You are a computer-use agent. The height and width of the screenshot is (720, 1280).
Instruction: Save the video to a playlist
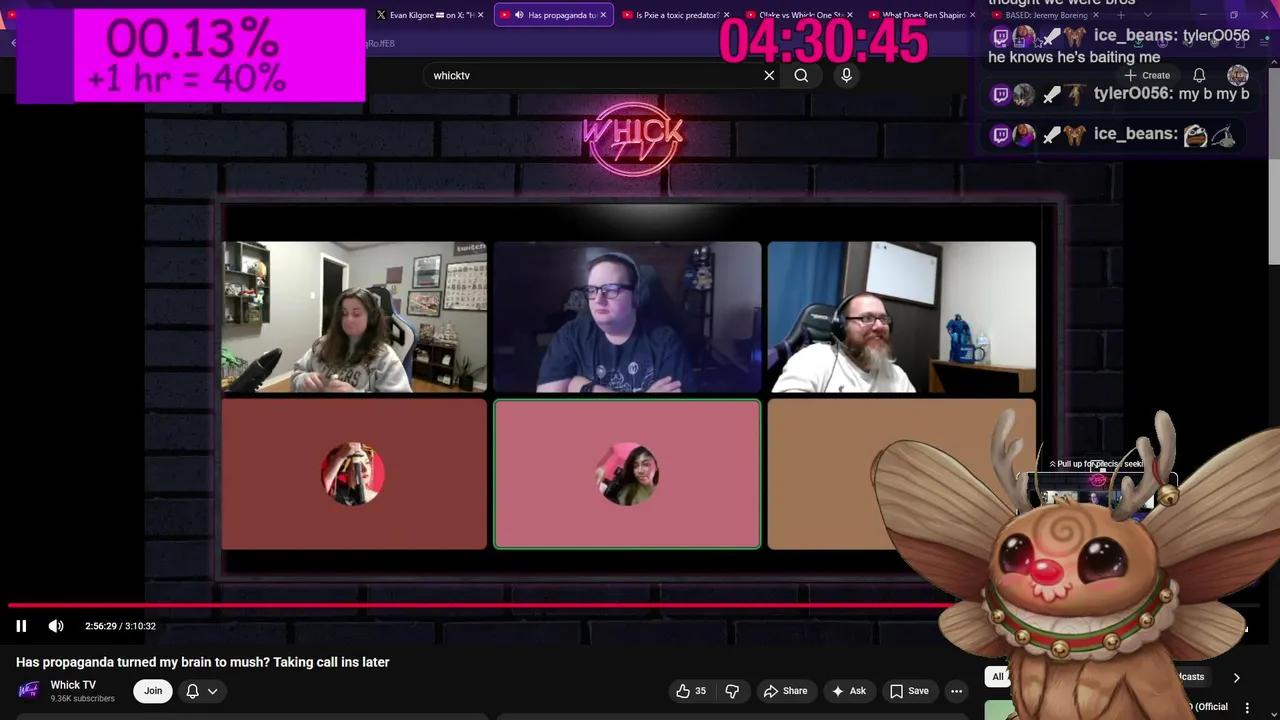[909, 691]
